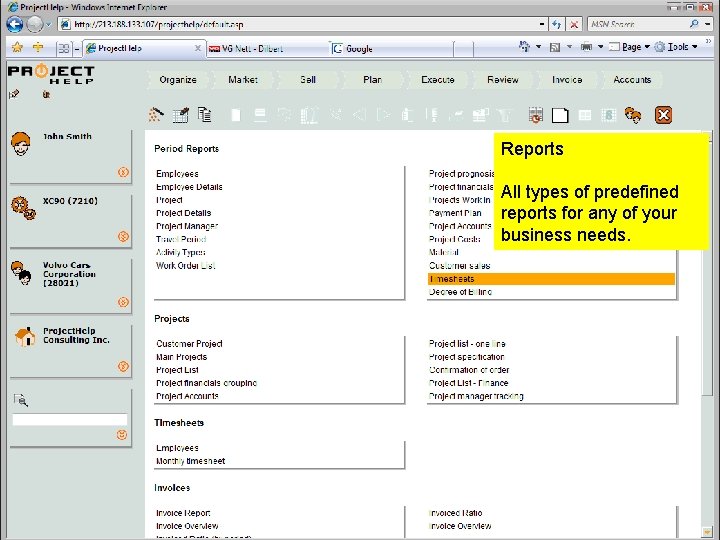Close the ProjectHelp browser tab
Image resolution: width=720 pixels, height=540 pixels.
[x=197, y=48]
